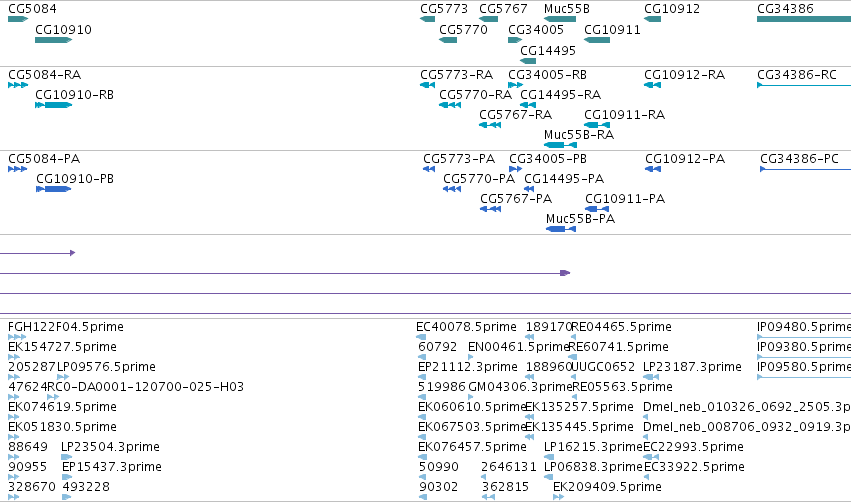Select EST EP21112.3prime
Screen dimensions: 851x502
pos(468,367)
